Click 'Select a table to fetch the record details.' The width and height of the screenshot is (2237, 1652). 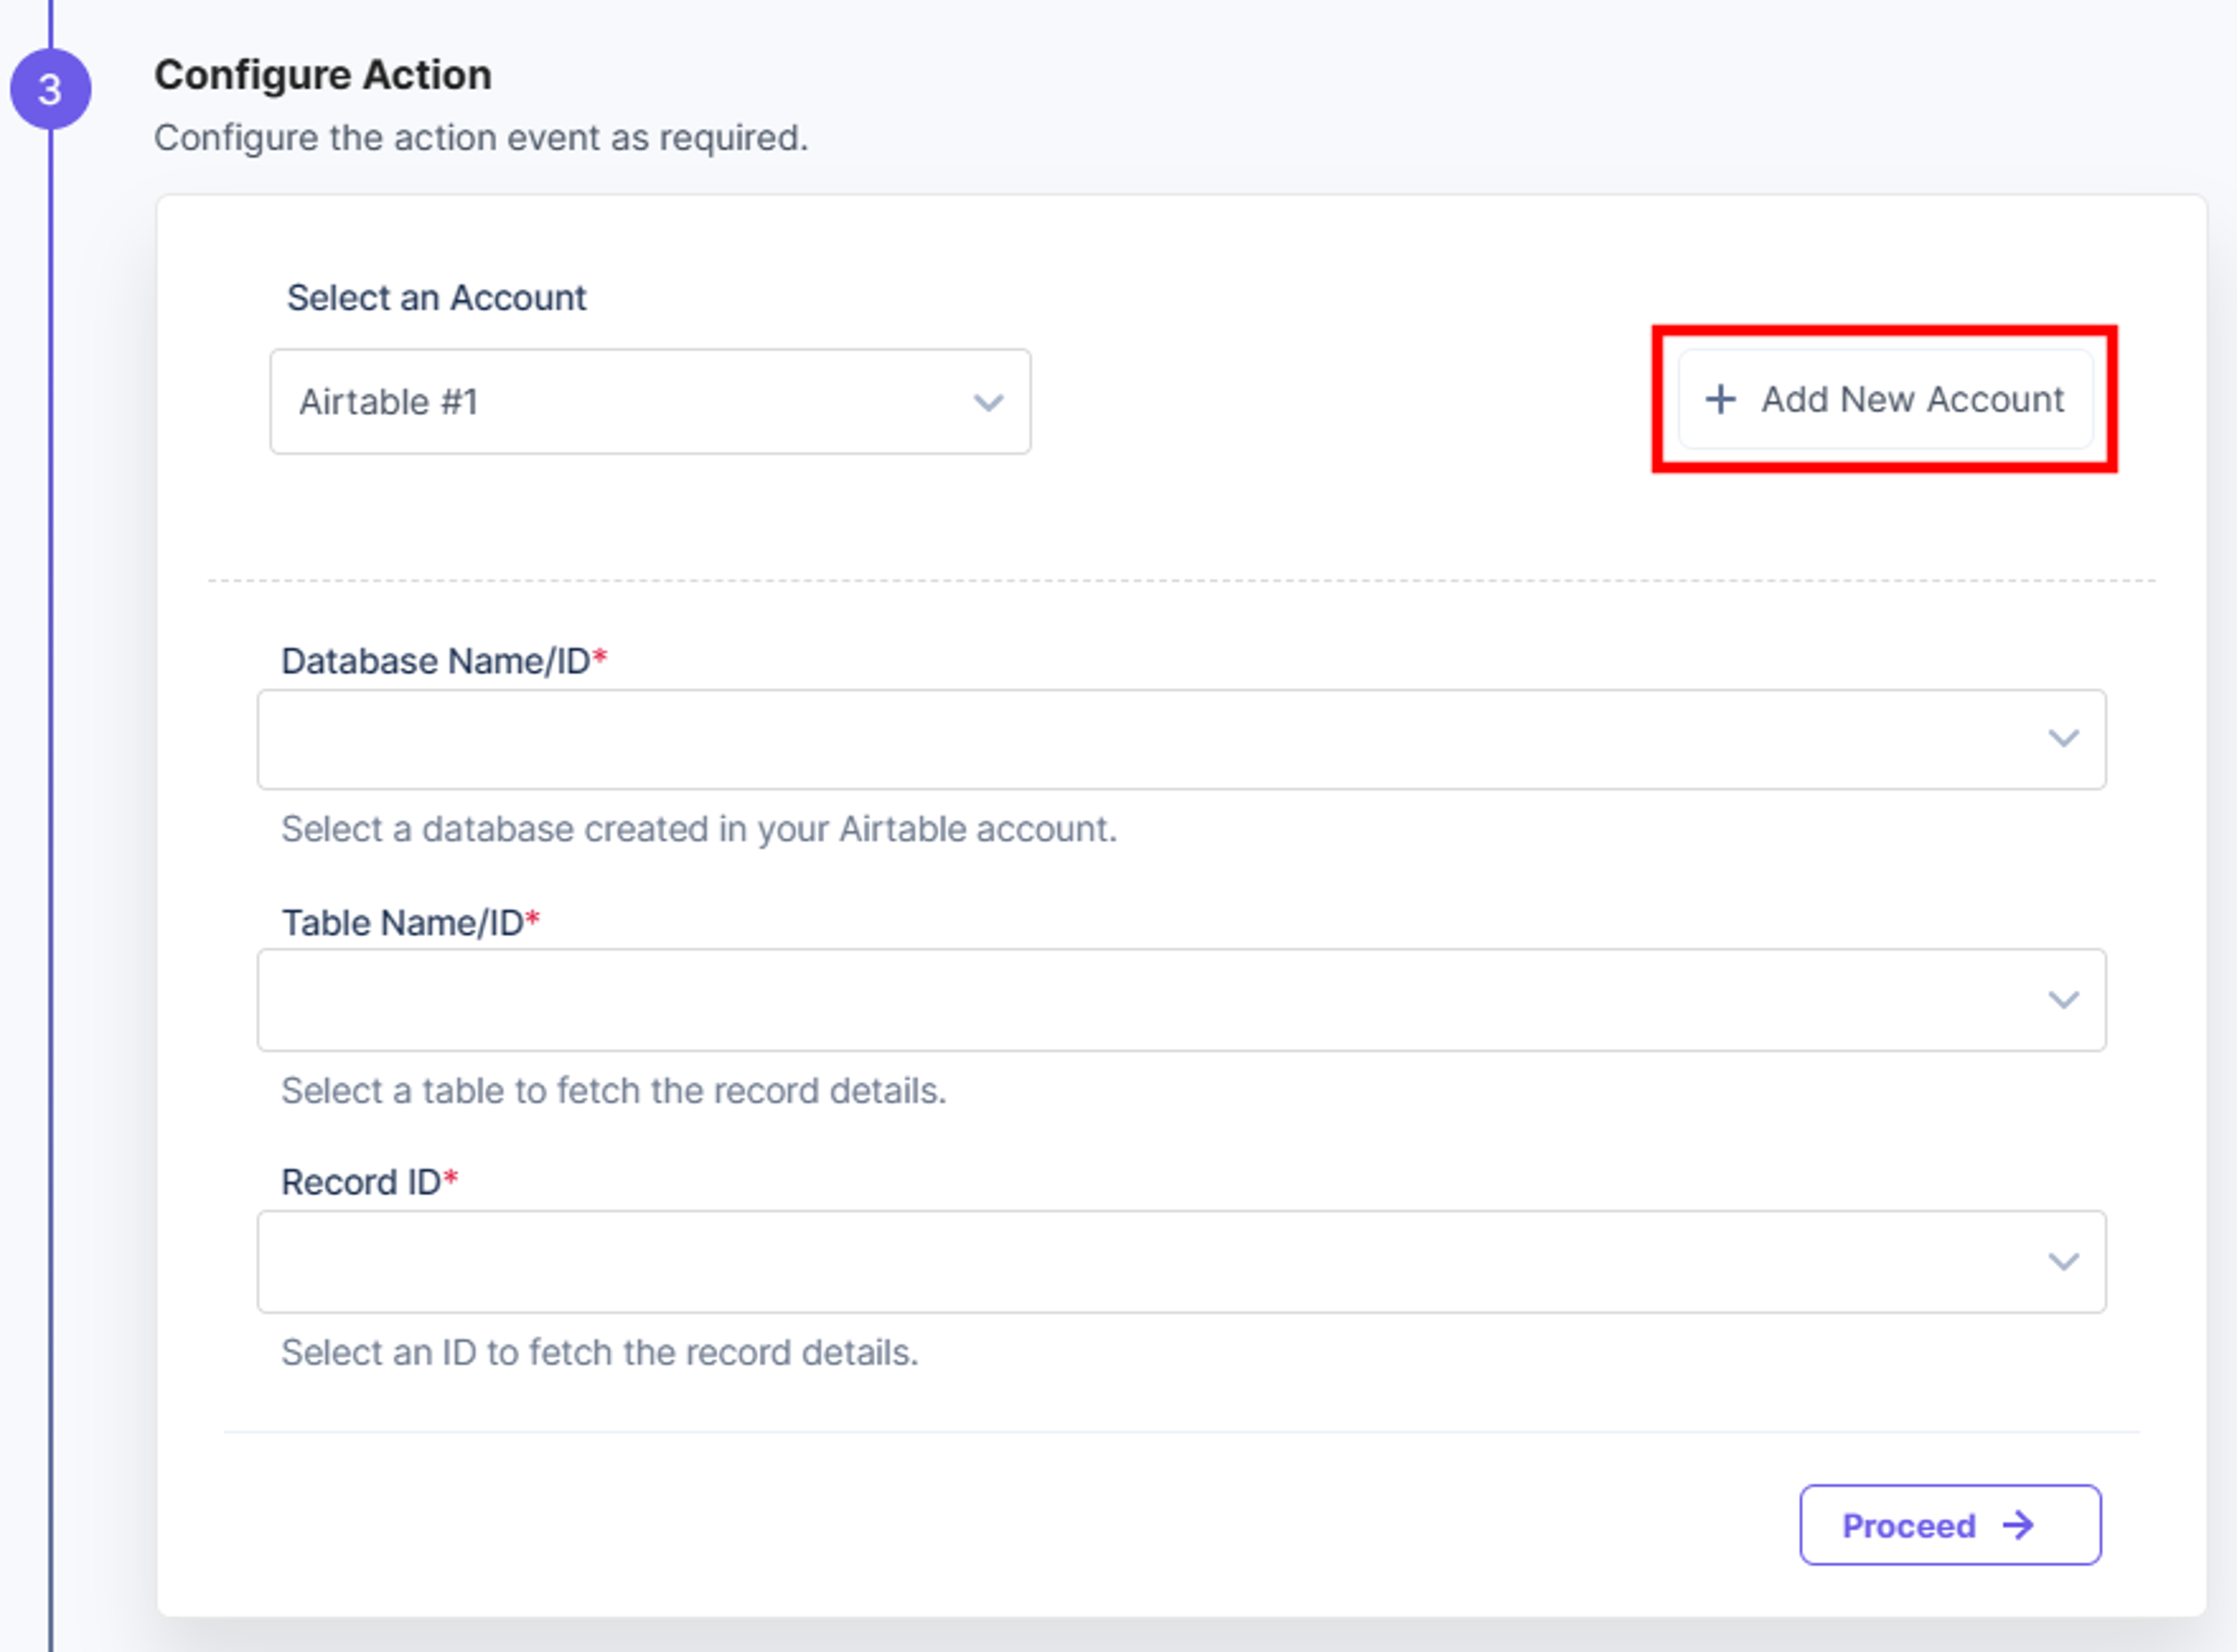[x=613, y=1091]
